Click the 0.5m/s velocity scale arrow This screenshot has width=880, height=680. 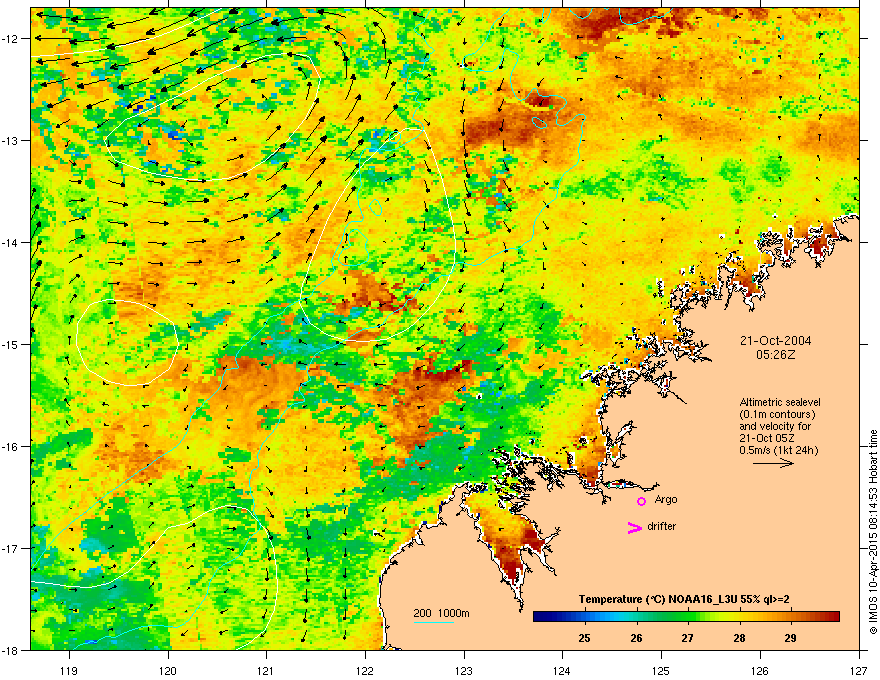[x=773, y=463]
